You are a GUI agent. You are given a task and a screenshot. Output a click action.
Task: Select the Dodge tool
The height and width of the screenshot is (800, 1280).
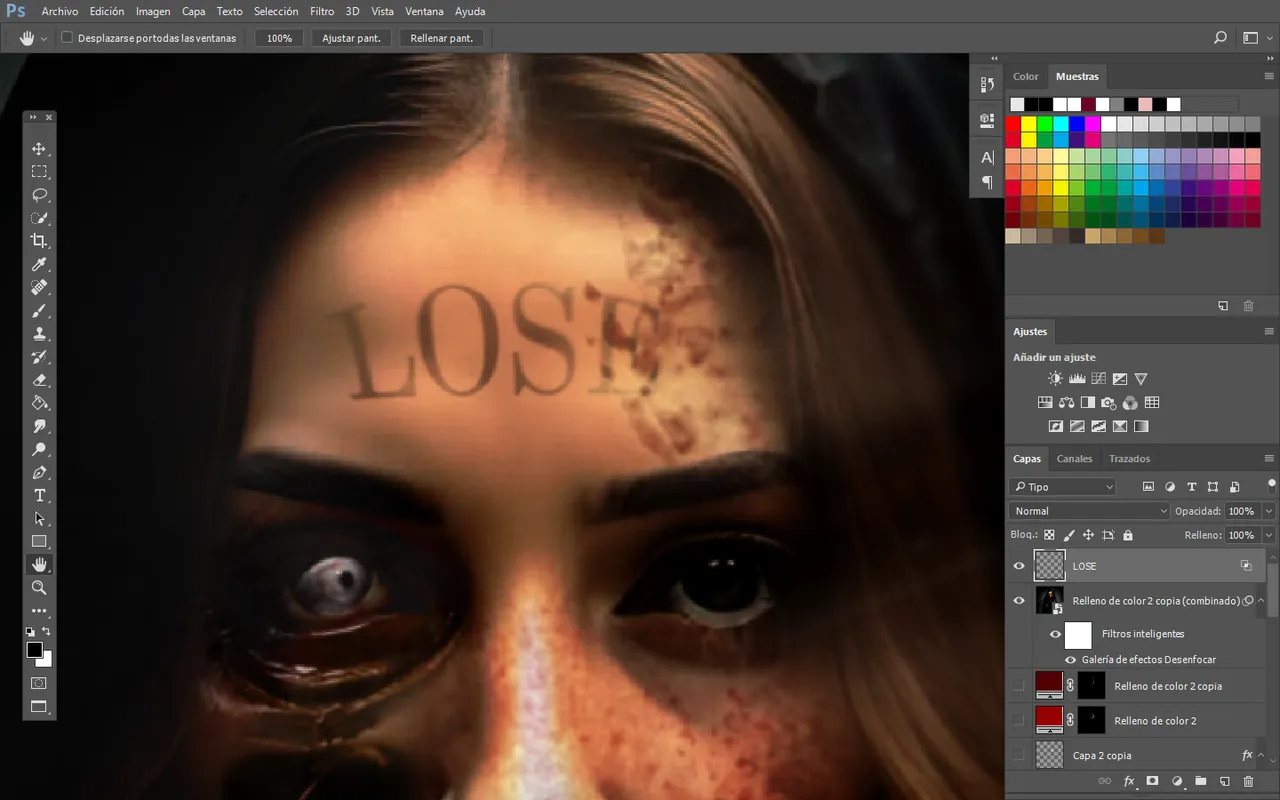pos(39,449)
